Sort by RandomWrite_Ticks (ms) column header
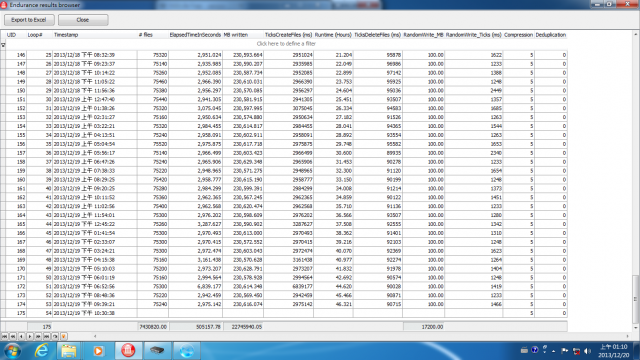640x360 pixels. coord(473,35)
